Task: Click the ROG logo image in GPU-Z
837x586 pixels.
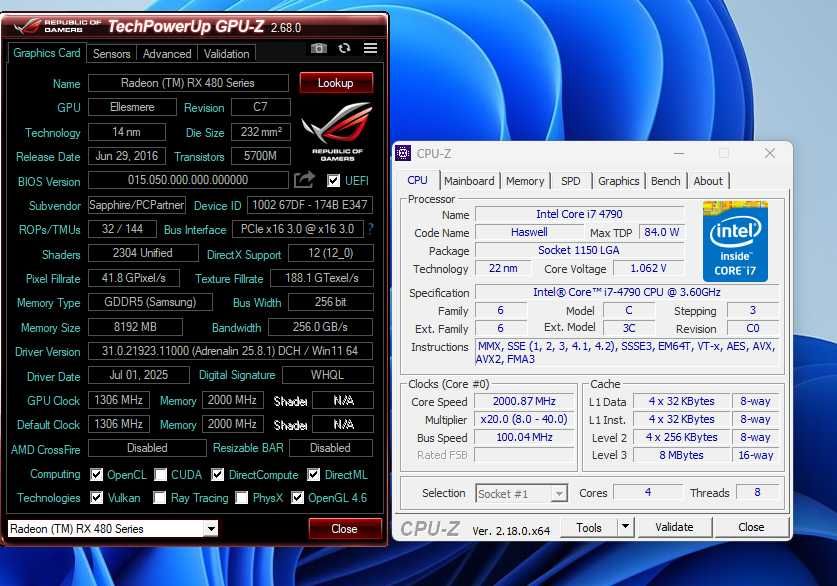Action: (337, 131)
